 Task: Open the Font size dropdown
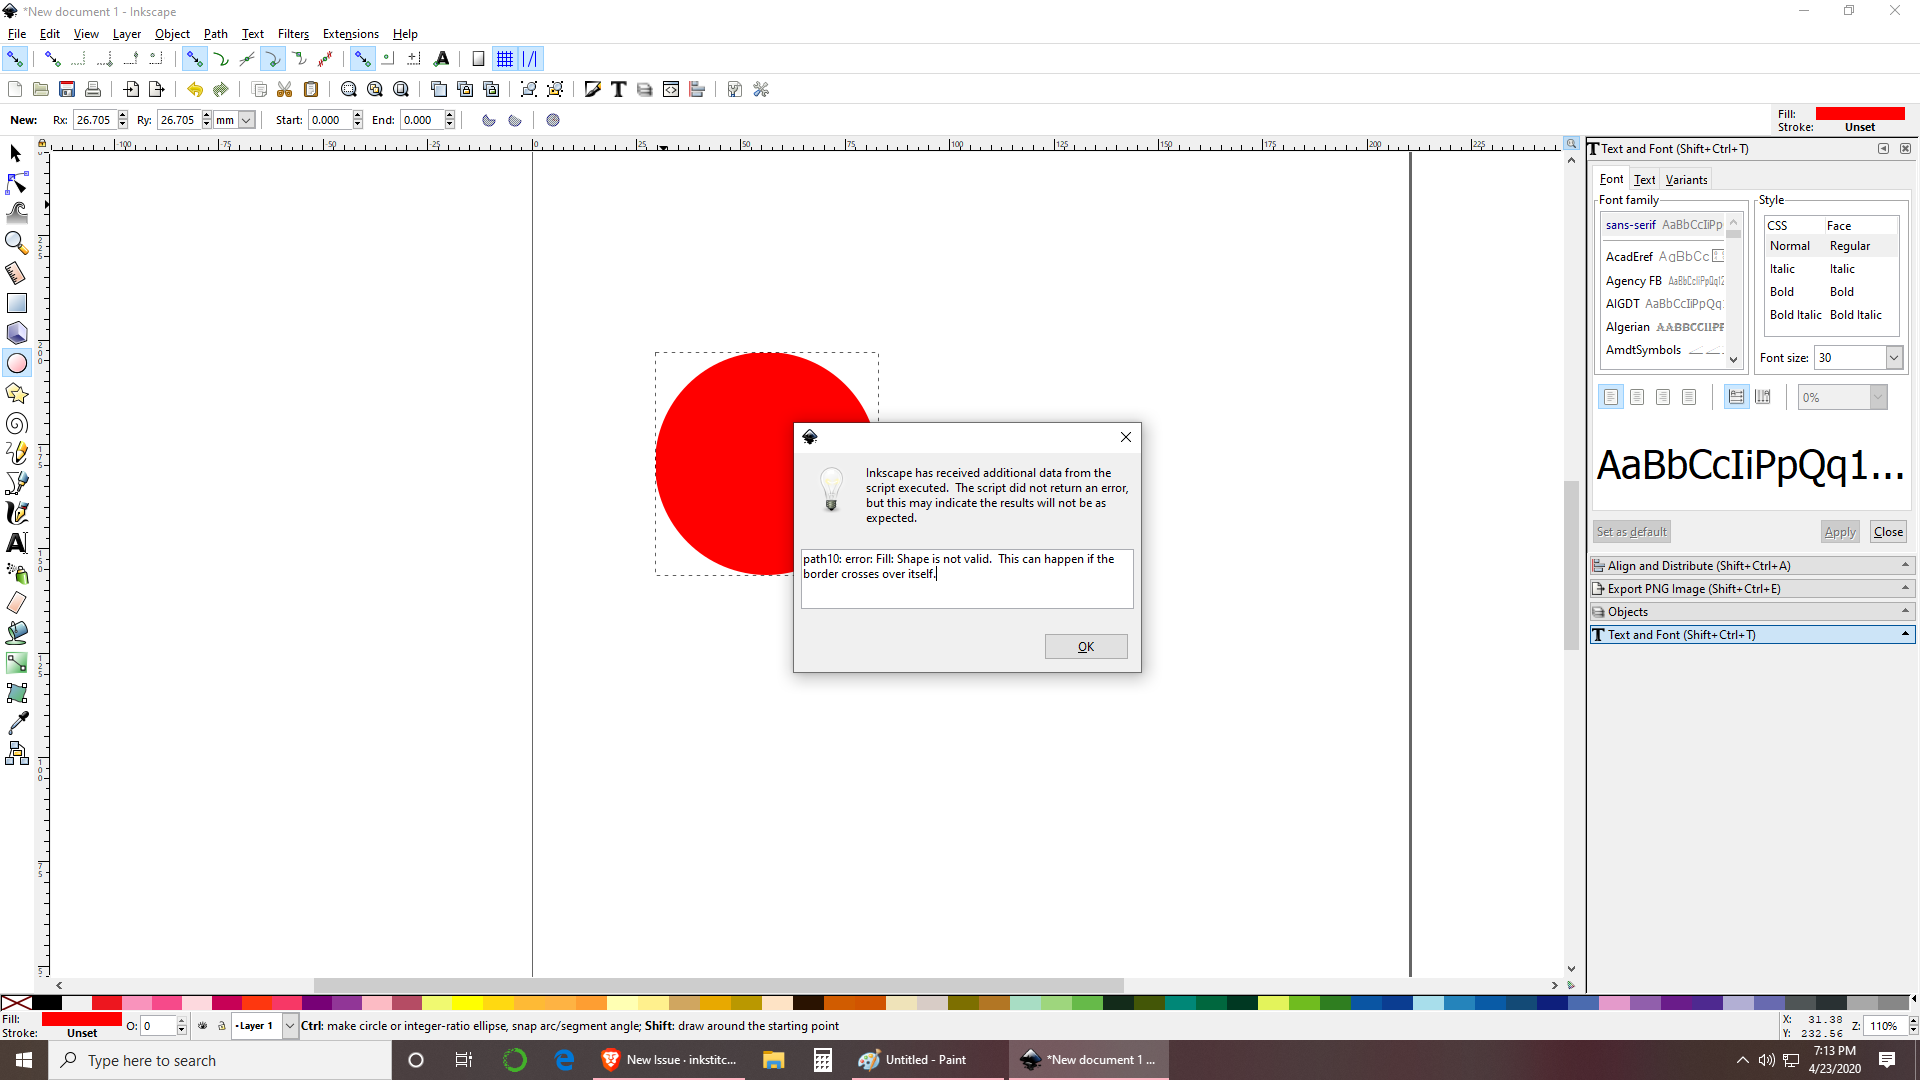1893,358
